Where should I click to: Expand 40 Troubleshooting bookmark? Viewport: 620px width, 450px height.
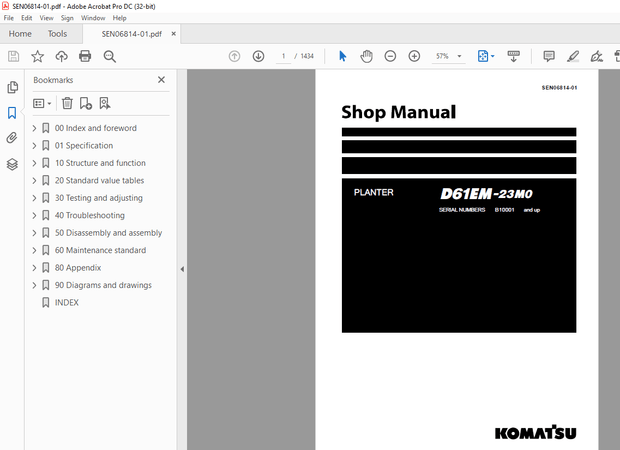[34, 215]
